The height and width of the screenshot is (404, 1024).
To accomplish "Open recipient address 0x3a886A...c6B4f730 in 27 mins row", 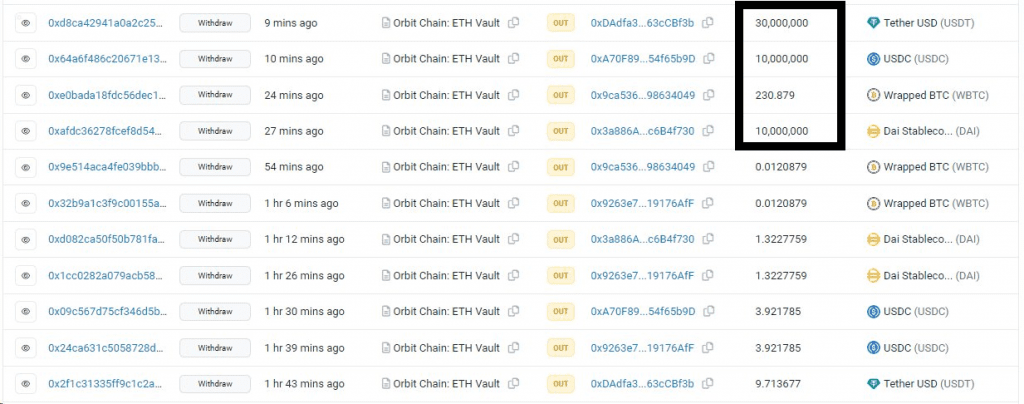I will point(642,131).
